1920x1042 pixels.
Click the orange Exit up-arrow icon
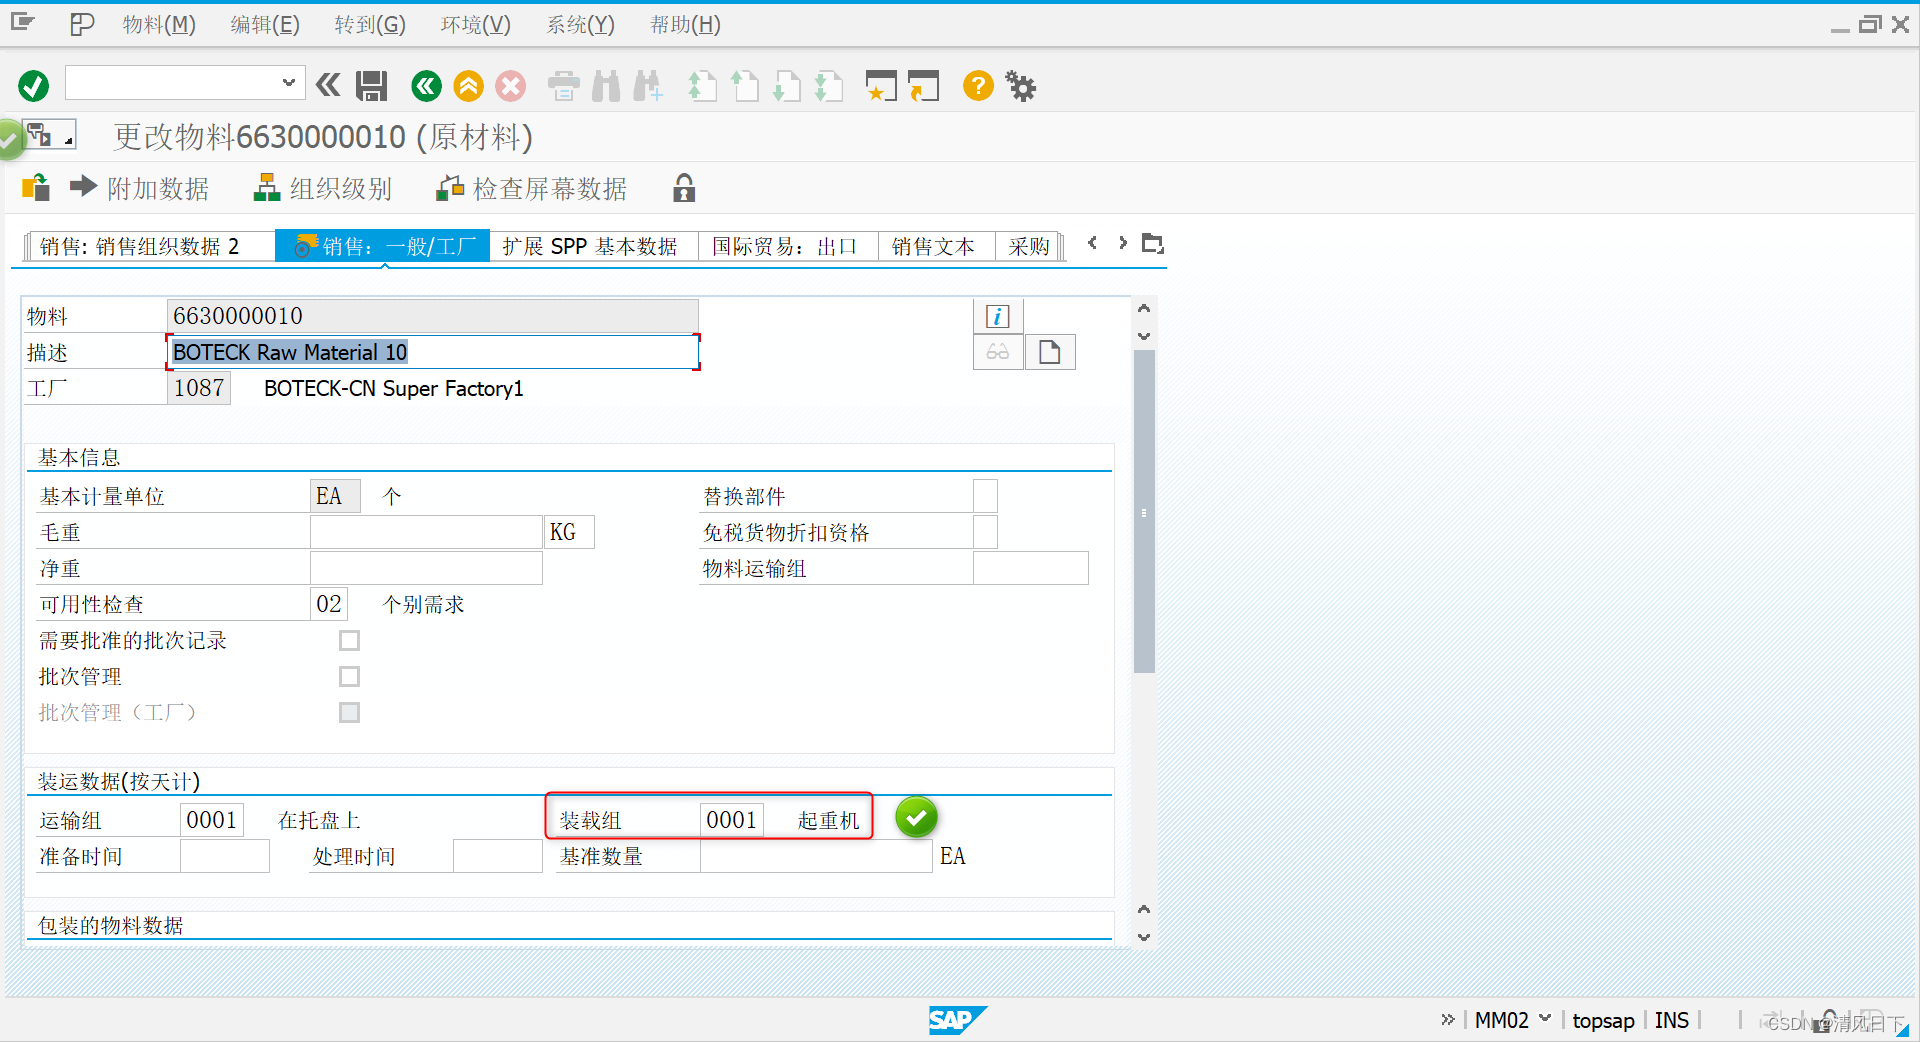[x=468, y=86]
